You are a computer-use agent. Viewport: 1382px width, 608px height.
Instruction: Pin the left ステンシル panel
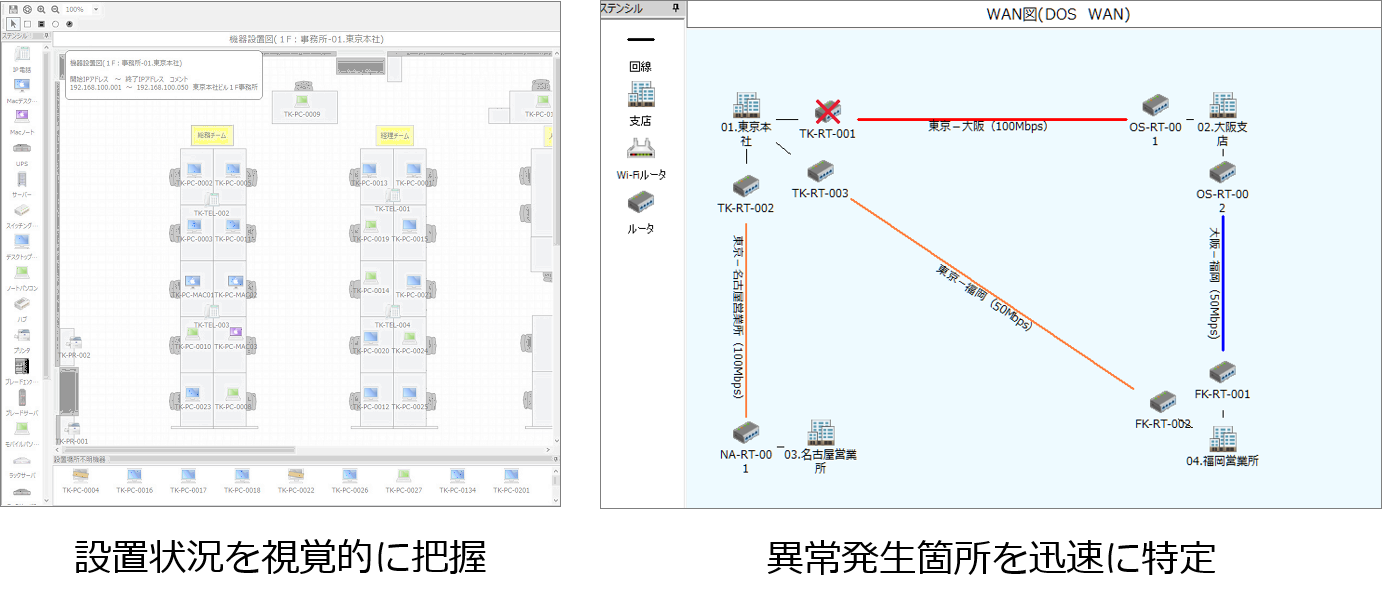(46, 35)
